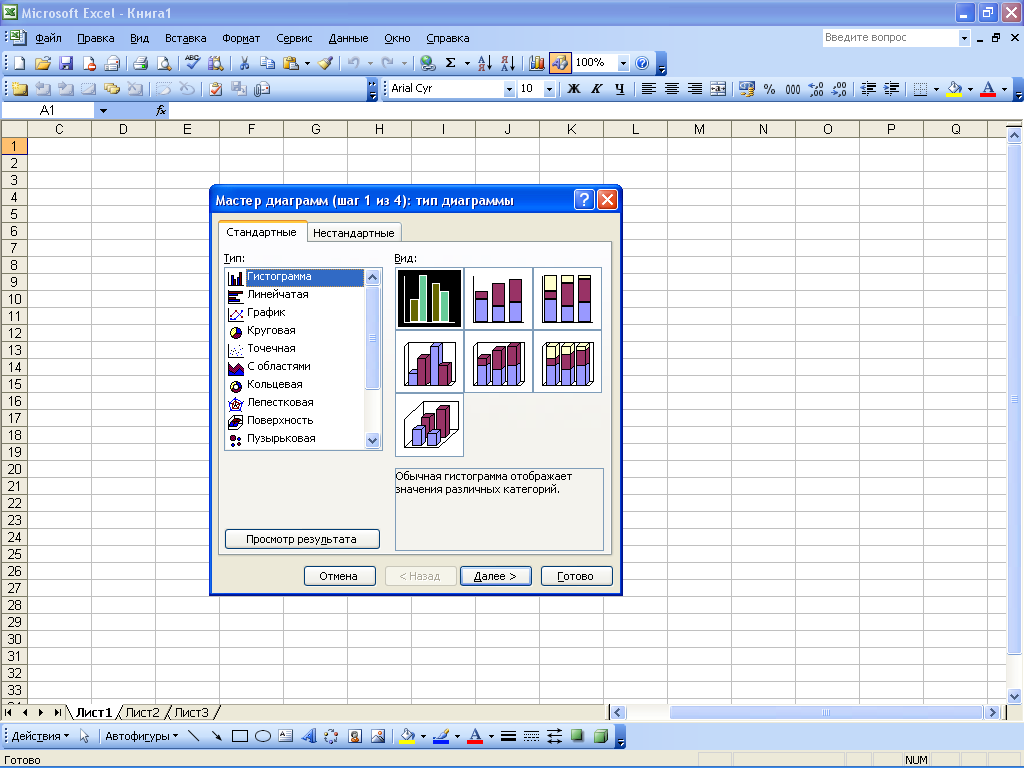Open the Файл menu

48,38
